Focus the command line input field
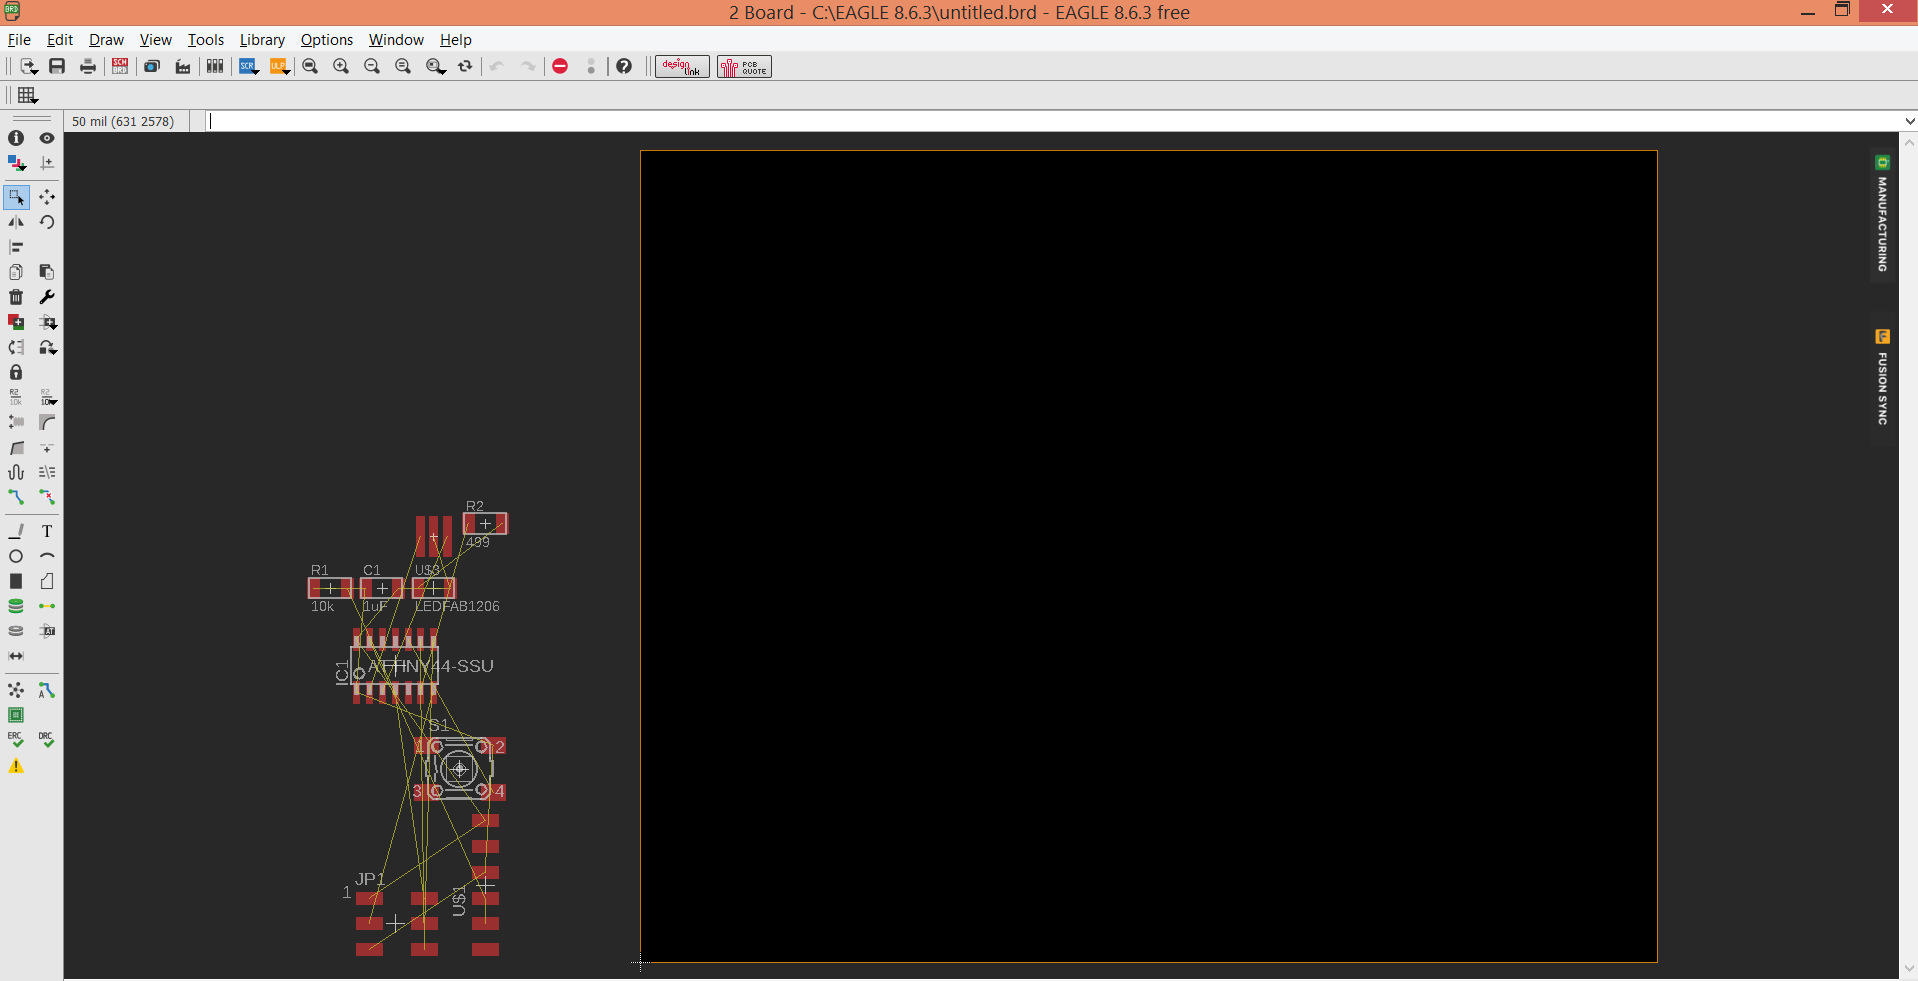Viewport: 1918px width, 981px height. [1052, 121]
